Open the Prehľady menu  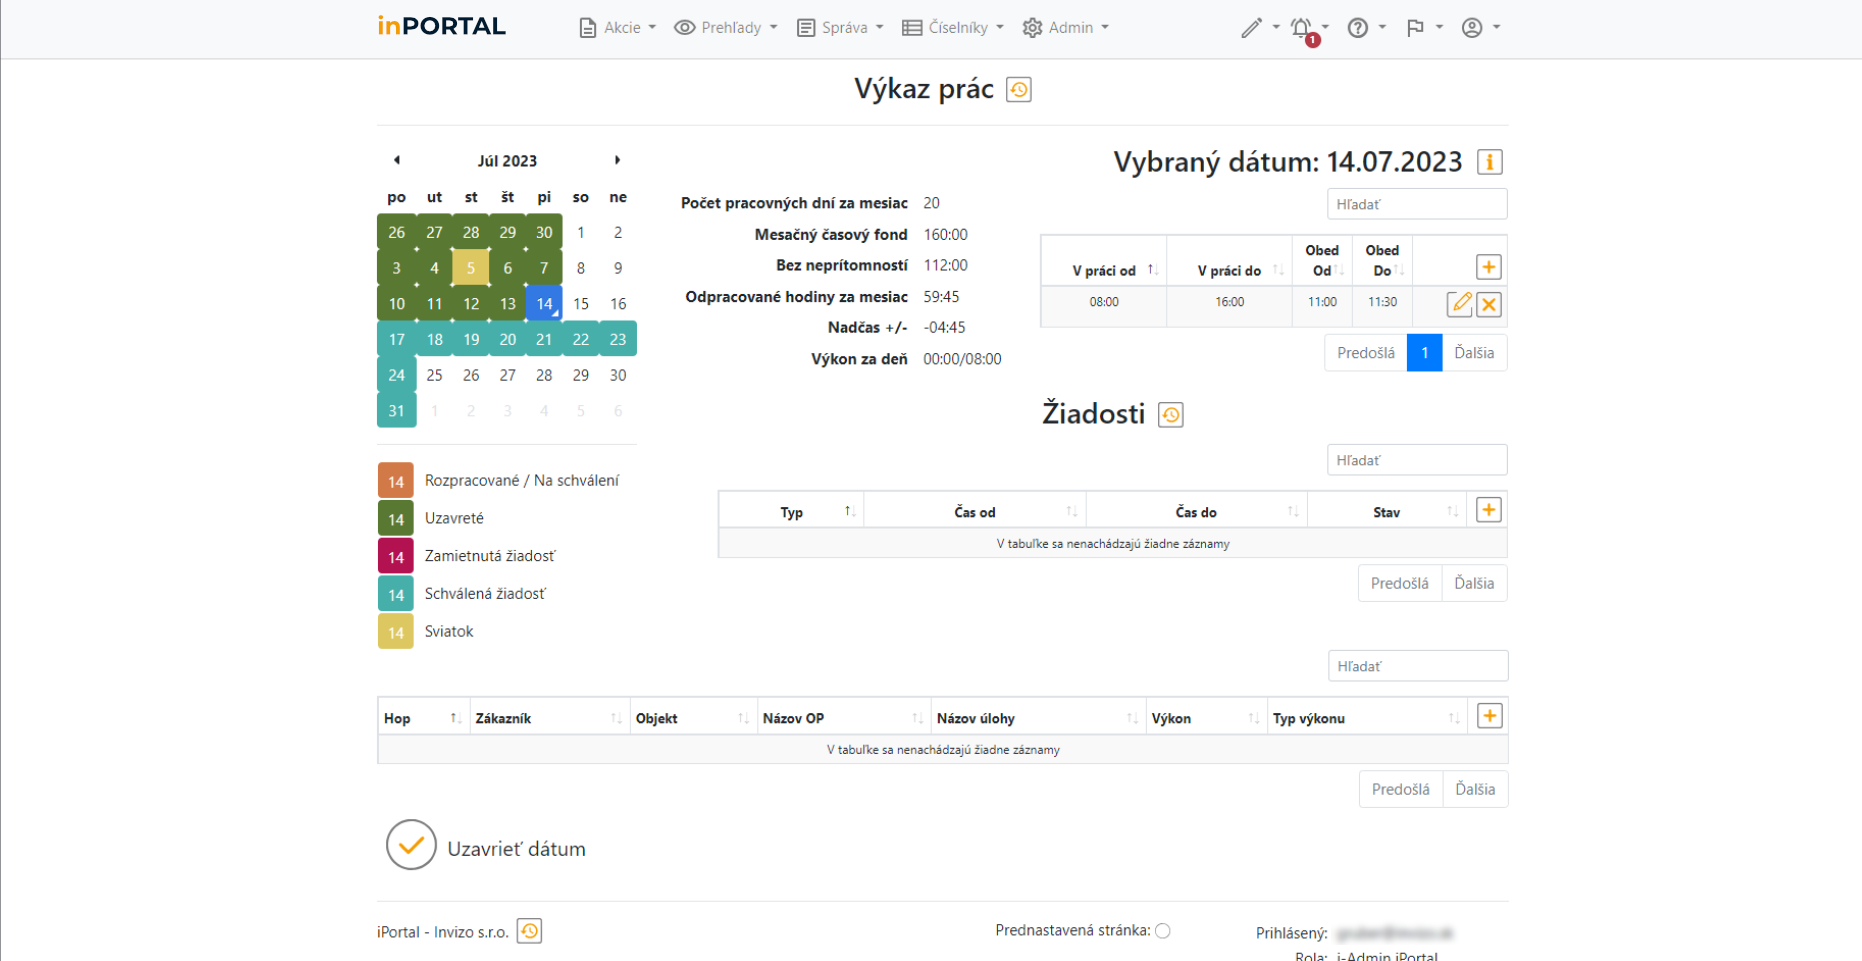725,28
